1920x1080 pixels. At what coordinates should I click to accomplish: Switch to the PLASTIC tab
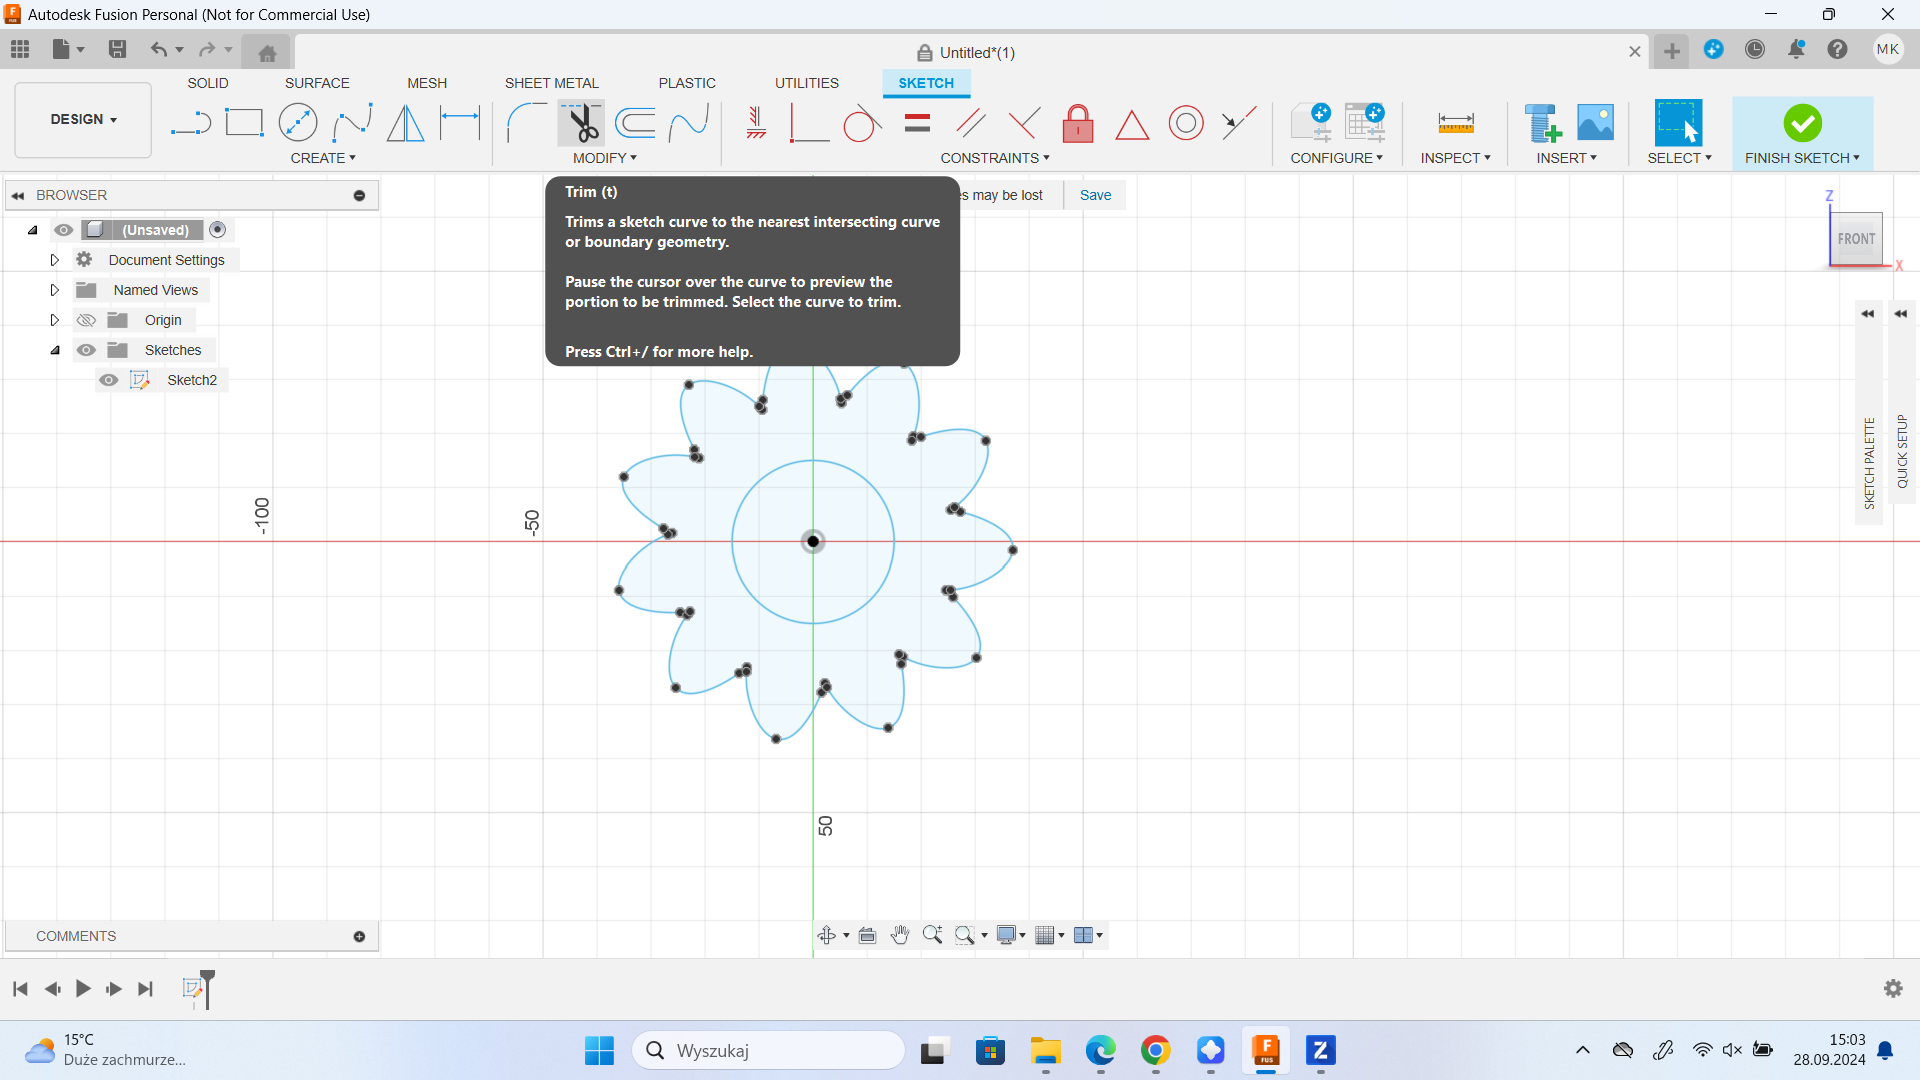pos(687,83)
